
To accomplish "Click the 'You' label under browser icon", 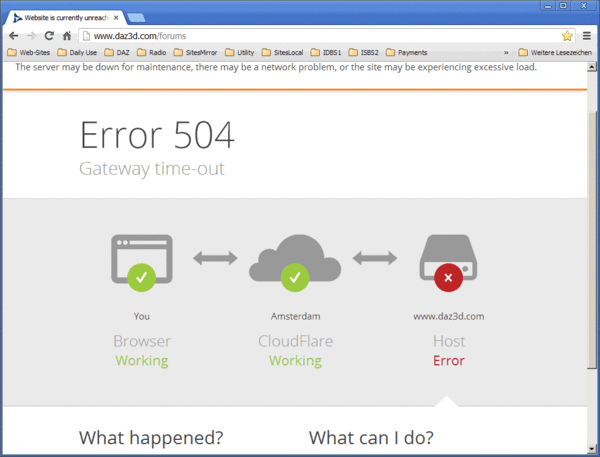I will click(x=142, y=316).
